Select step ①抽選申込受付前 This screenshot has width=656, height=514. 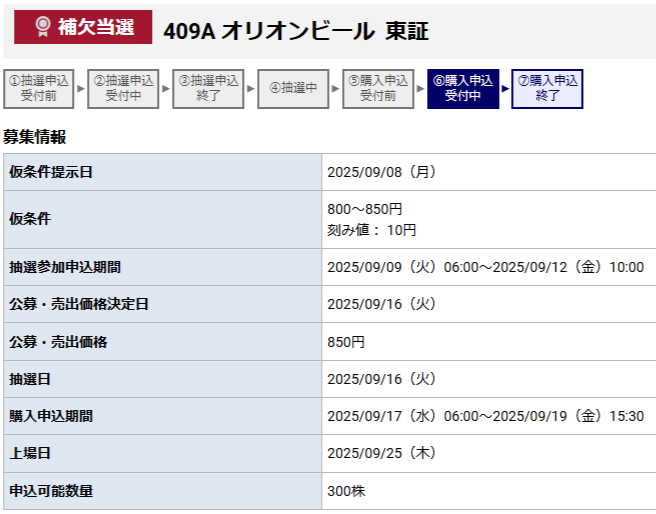pos(38,89)
